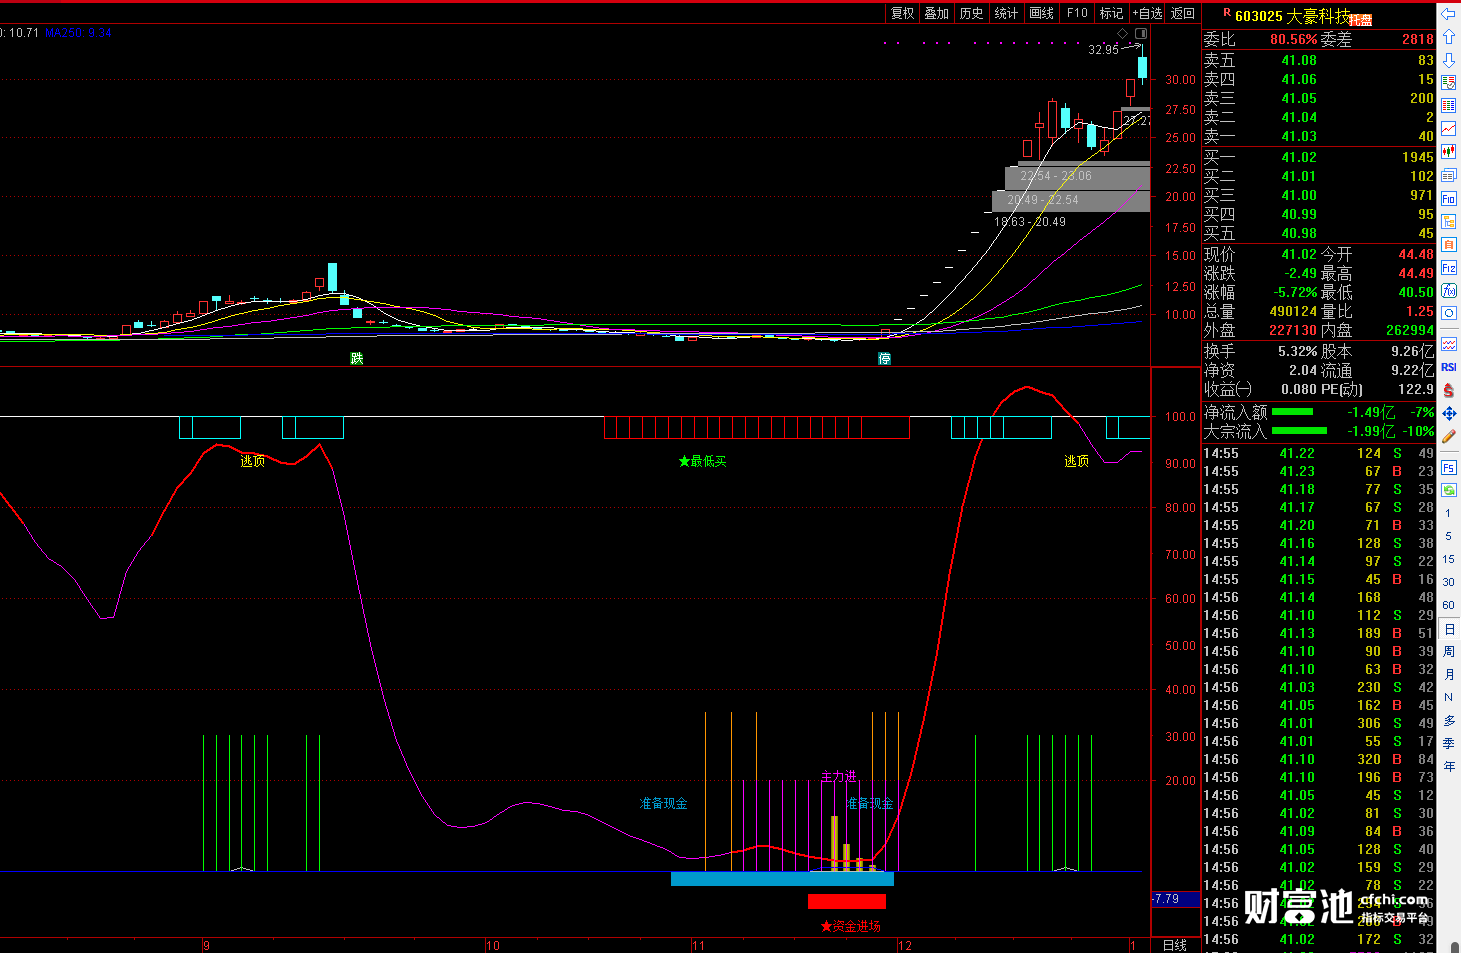Click the candlestick chart icon in sidebar

coord(1448,152)
